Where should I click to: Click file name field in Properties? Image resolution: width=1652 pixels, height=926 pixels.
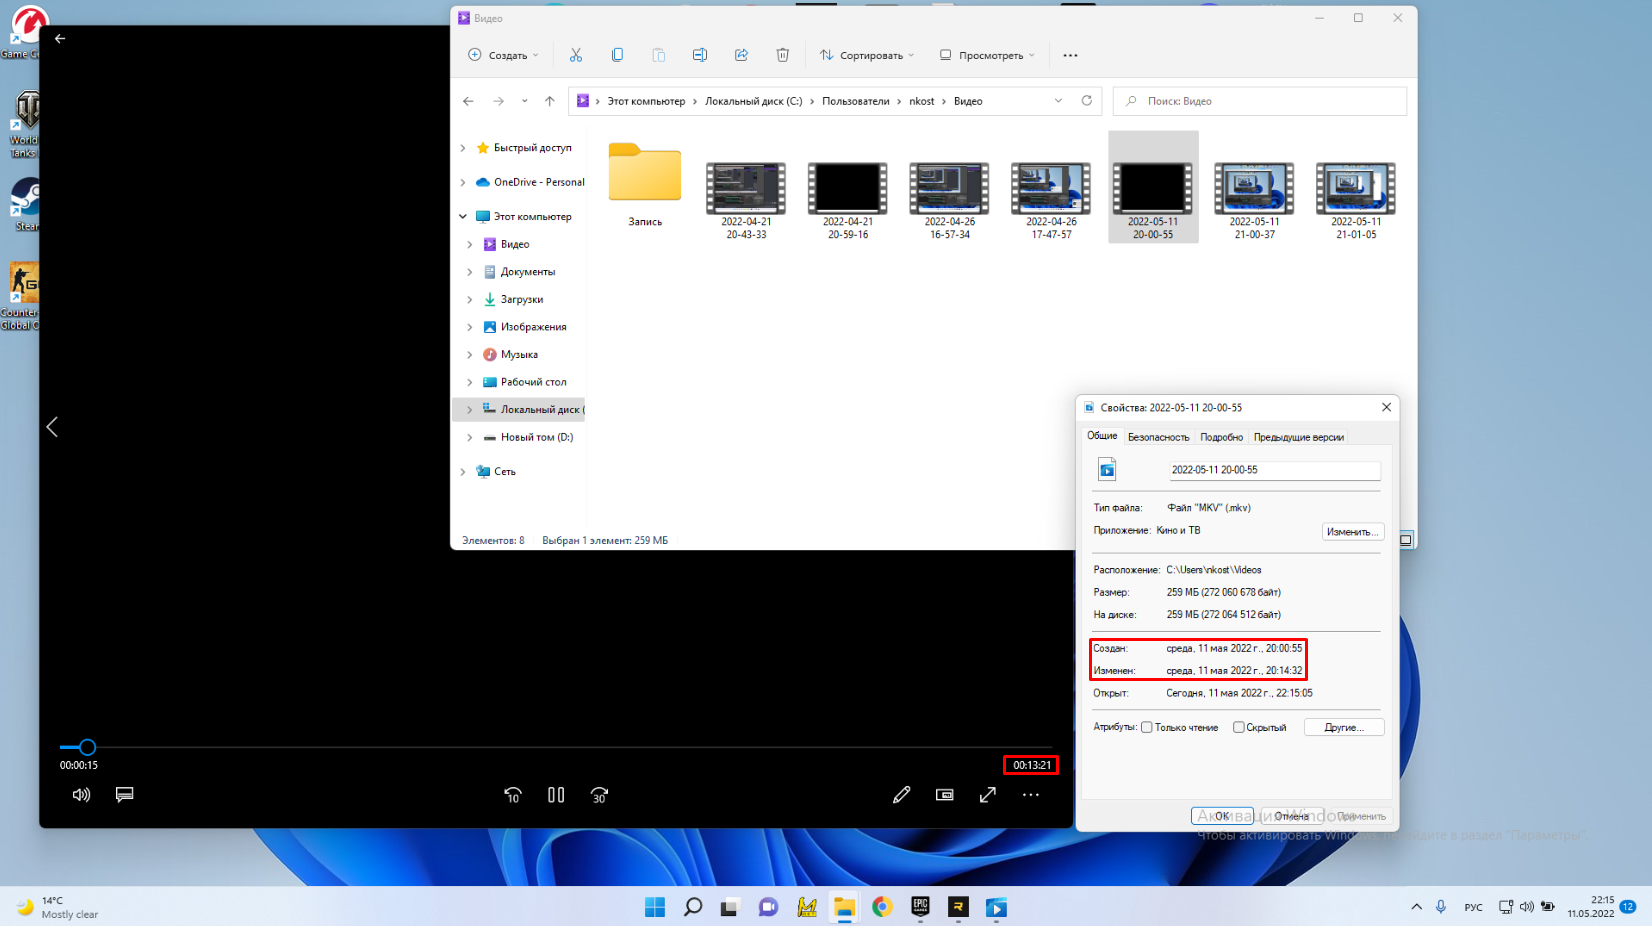(1275, 470)
